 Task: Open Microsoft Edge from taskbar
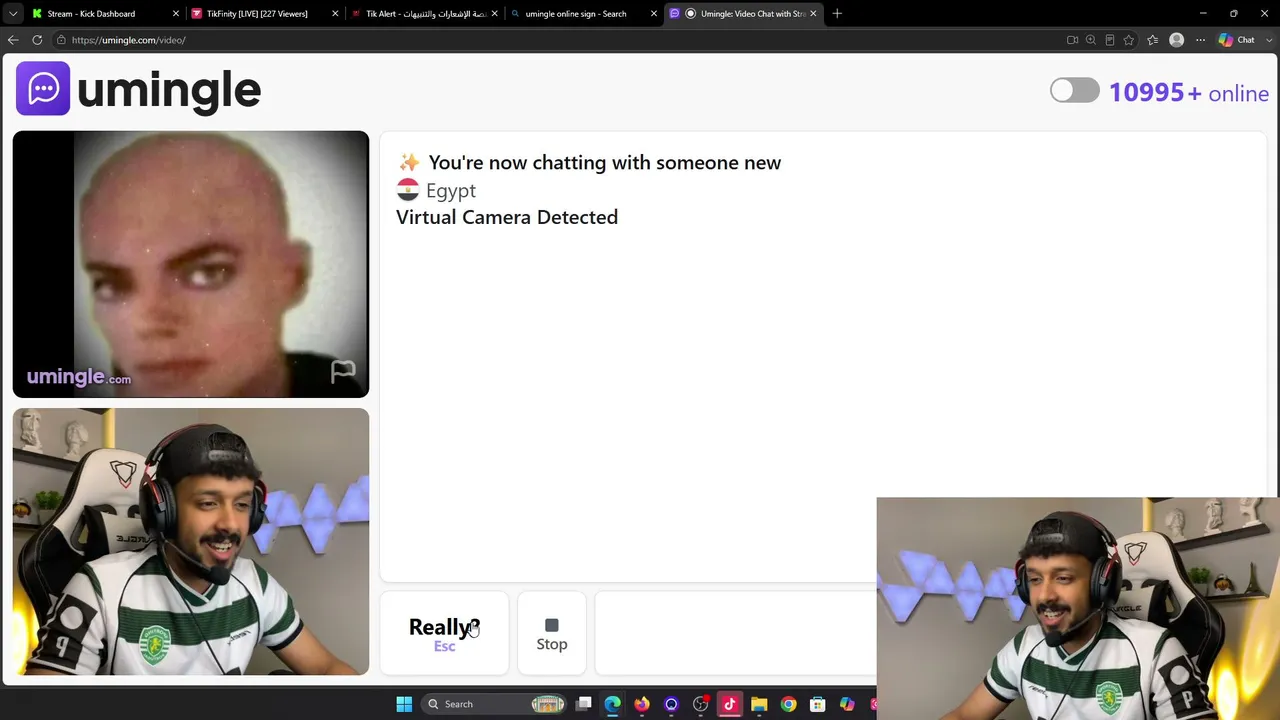tap(613, 704)
